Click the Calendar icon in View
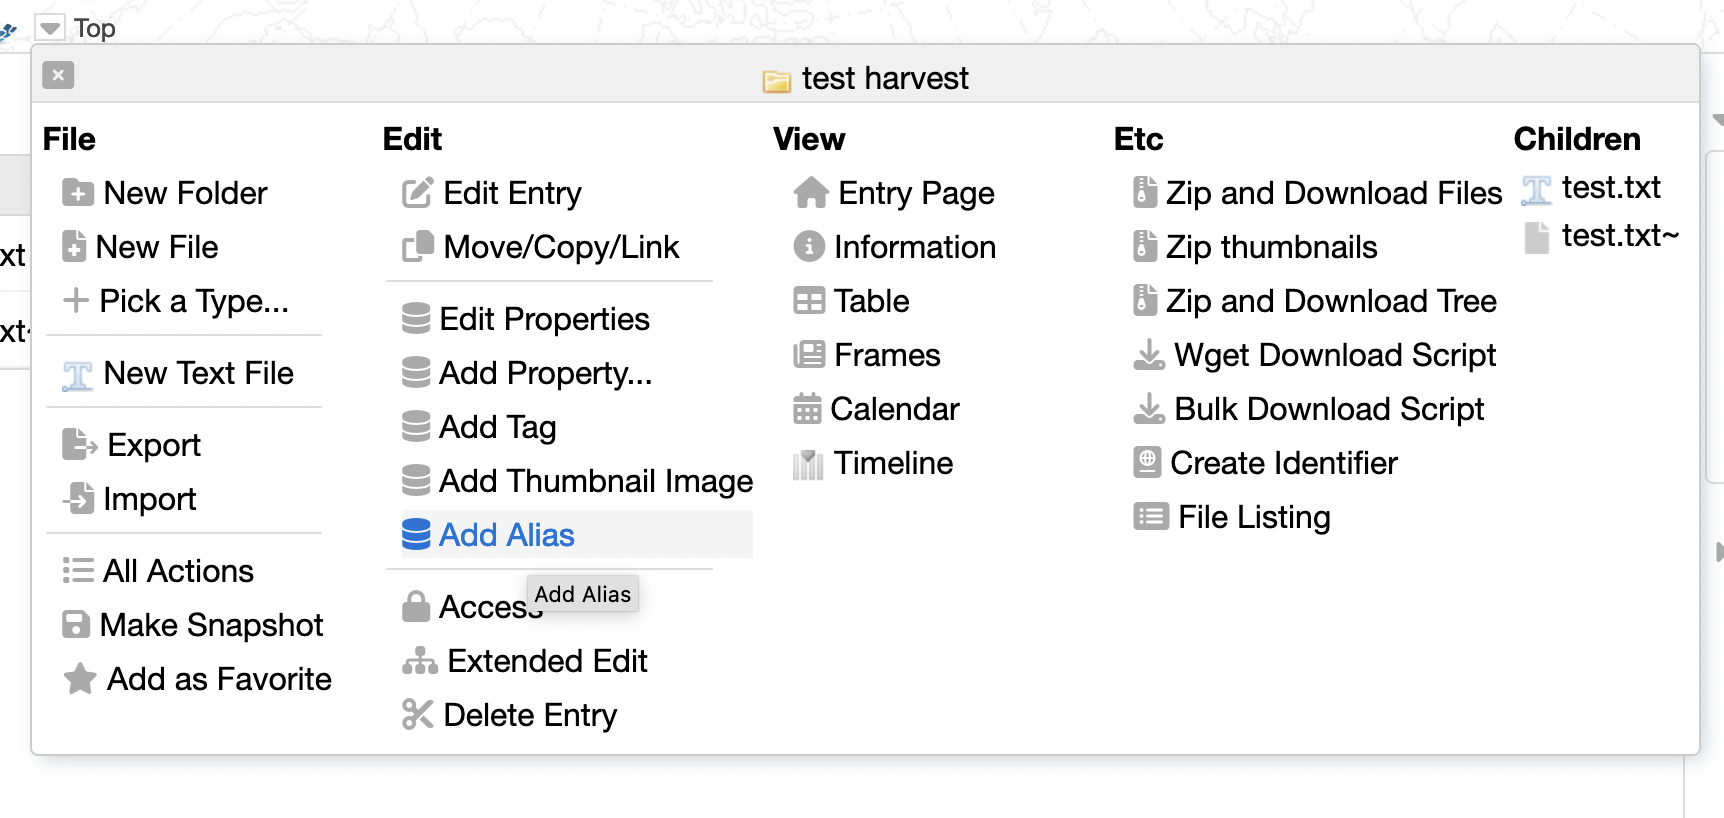The width and height of the screenshot is (1724, 818). (x=807, y=409)
